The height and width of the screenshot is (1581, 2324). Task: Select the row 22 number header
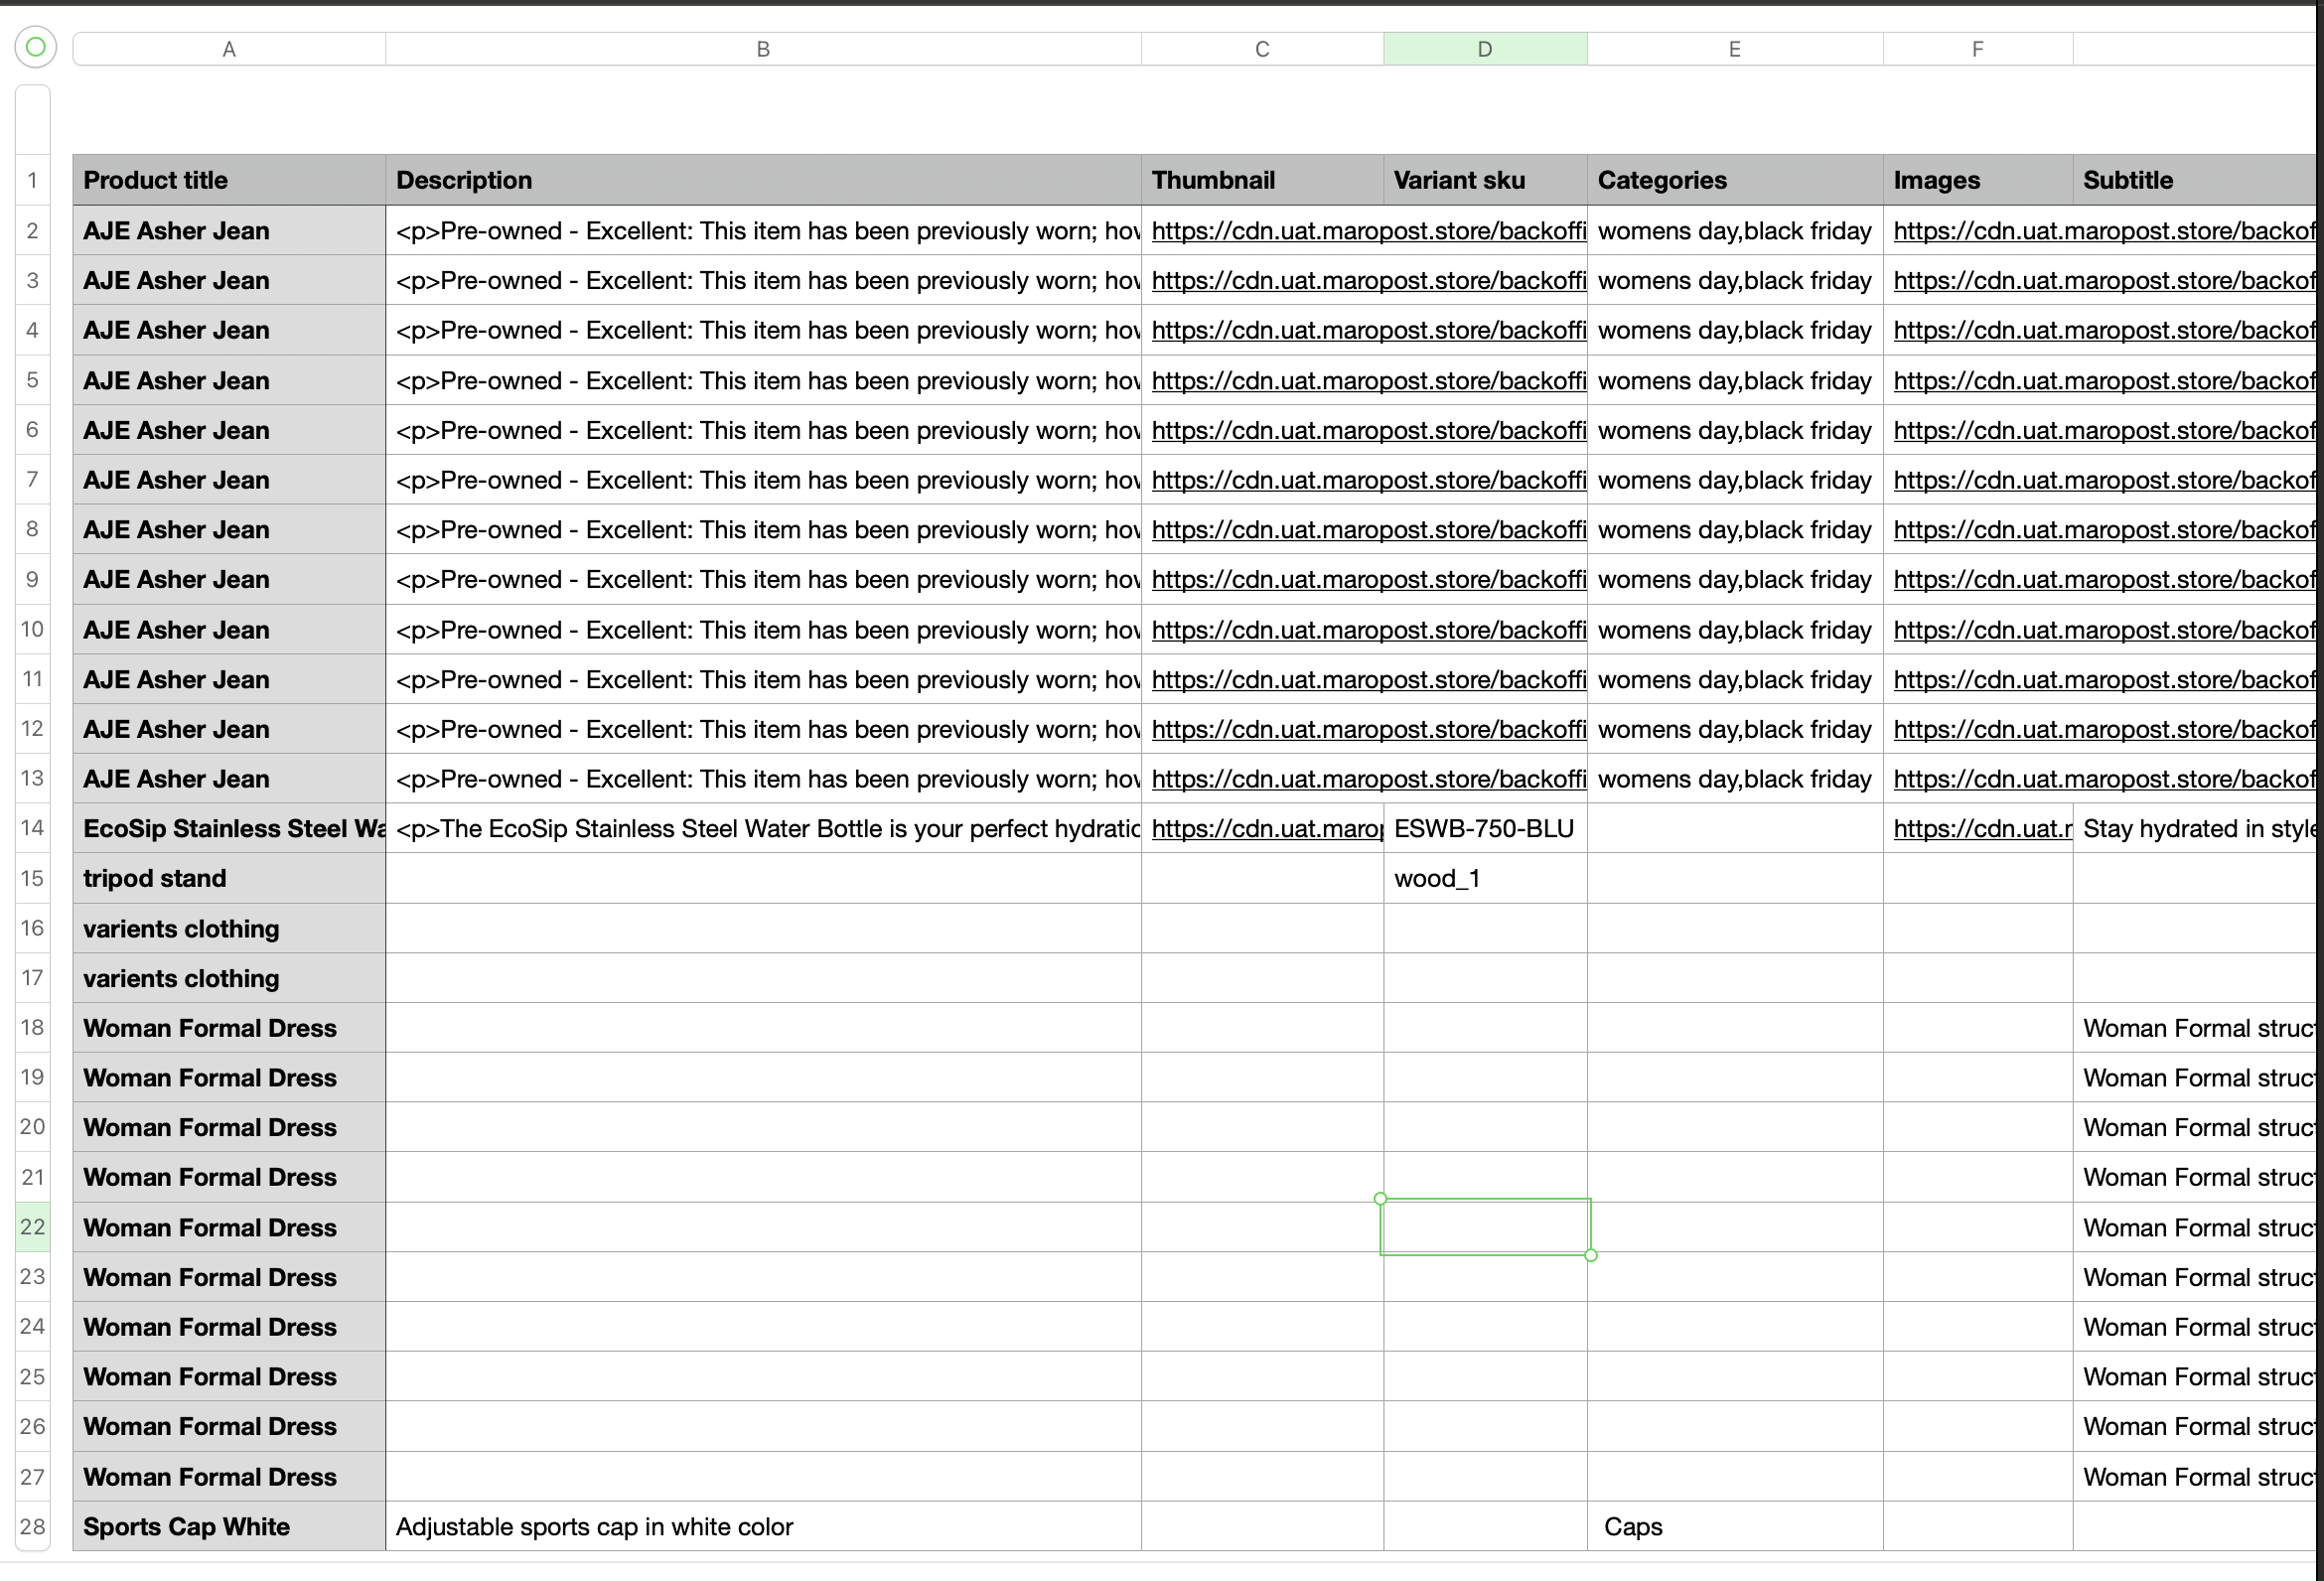tap(32, 1227)
